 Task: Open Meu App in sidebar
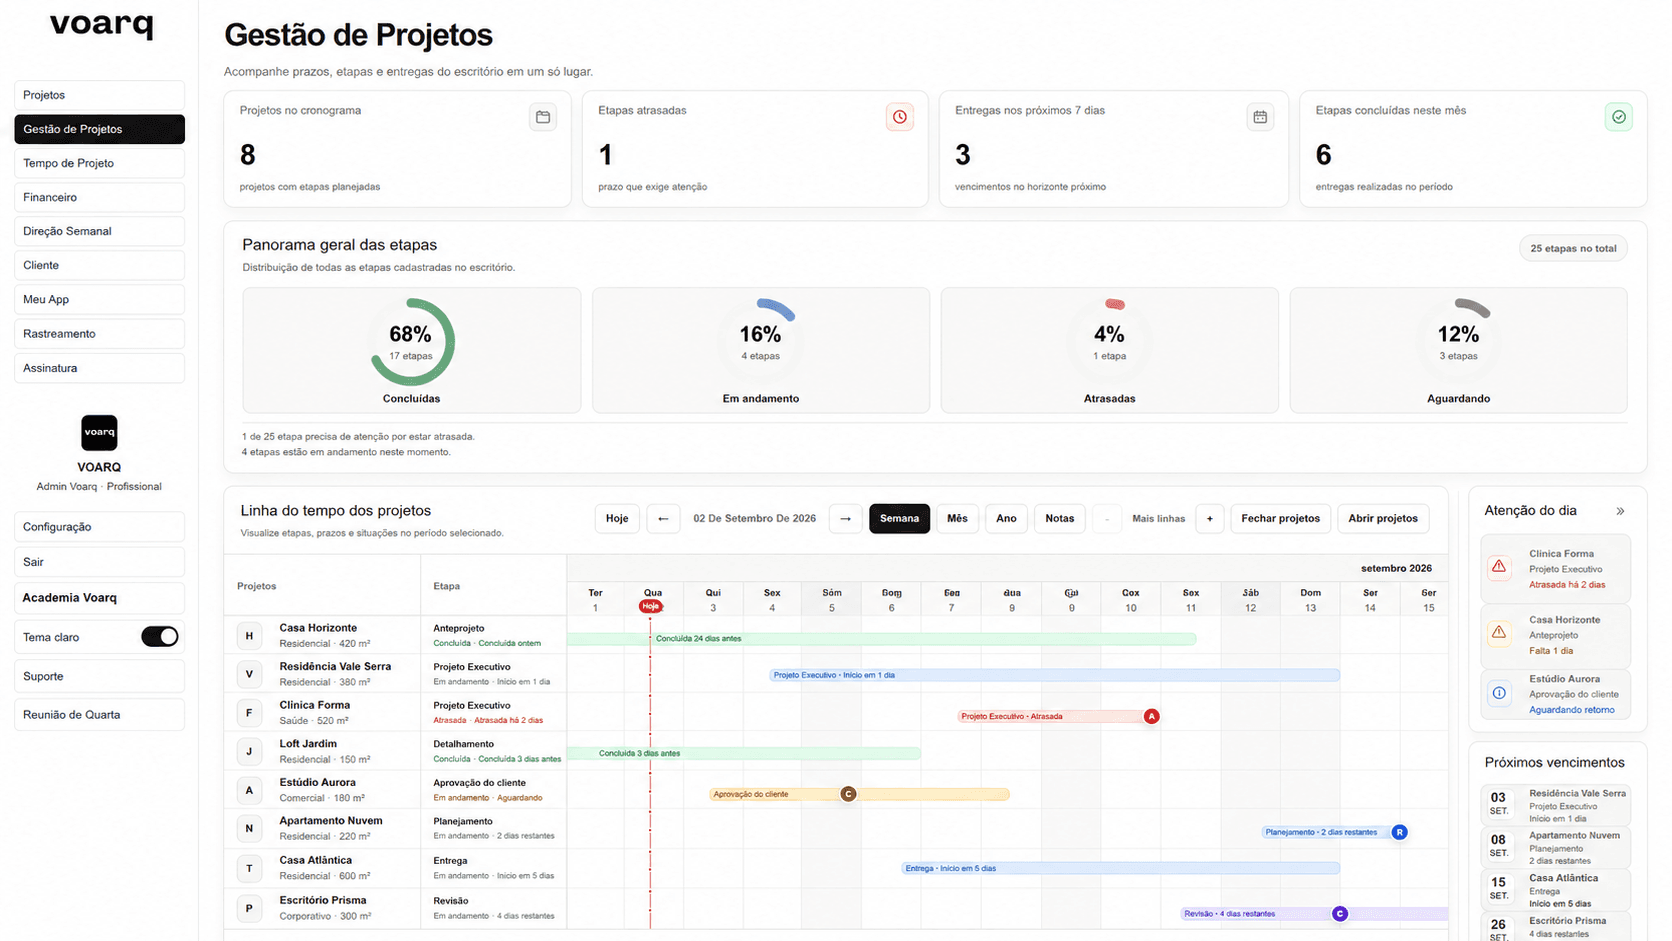coord(99,299)
